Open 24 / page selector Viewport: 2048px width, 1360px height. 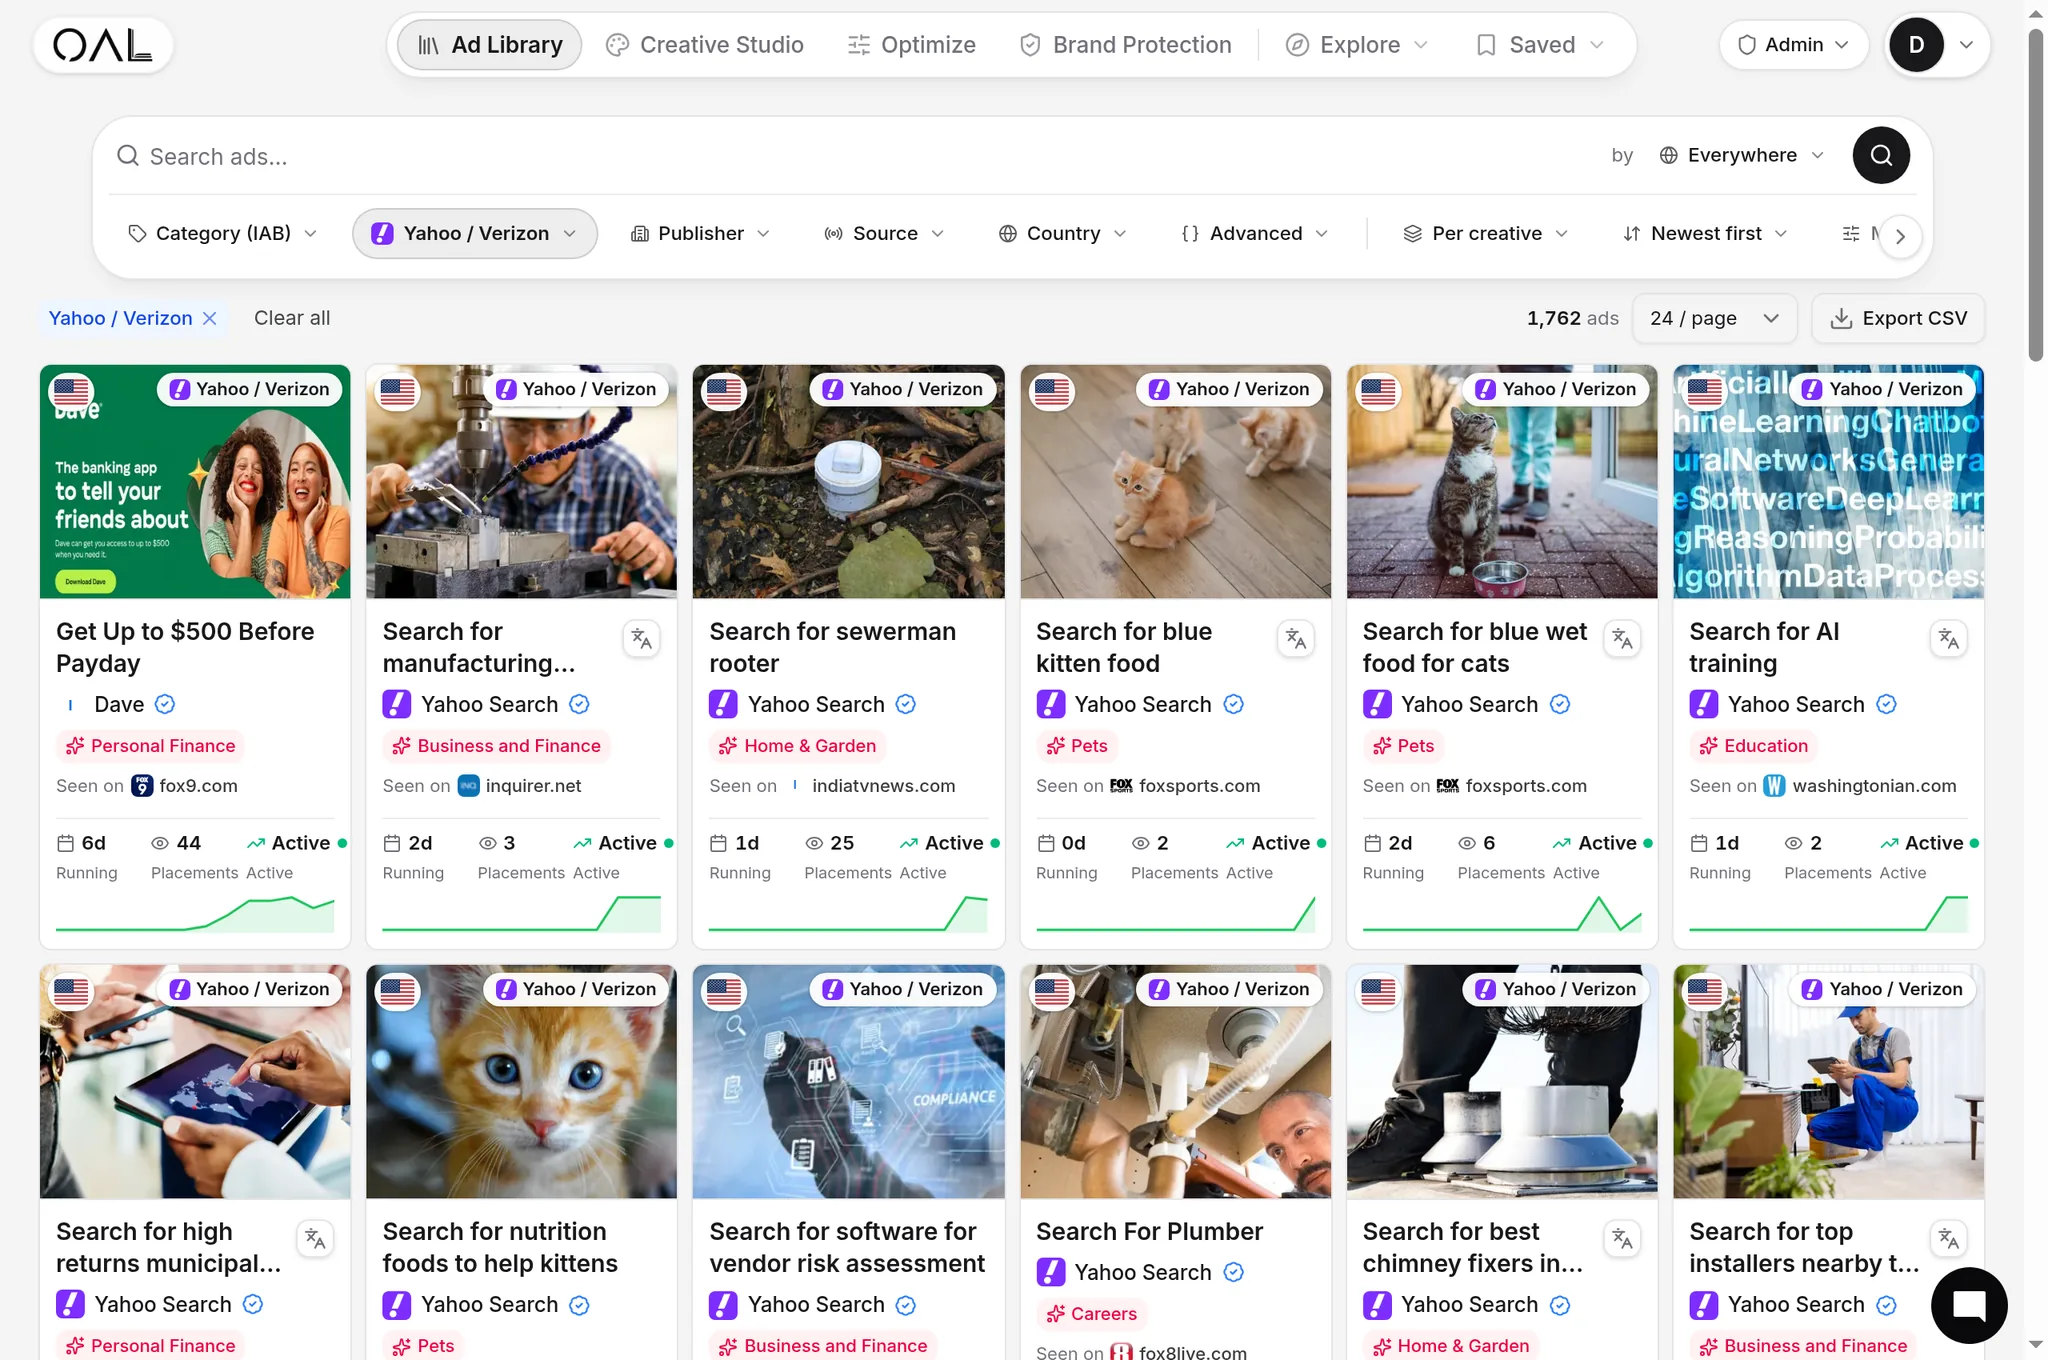(1714, 318)
